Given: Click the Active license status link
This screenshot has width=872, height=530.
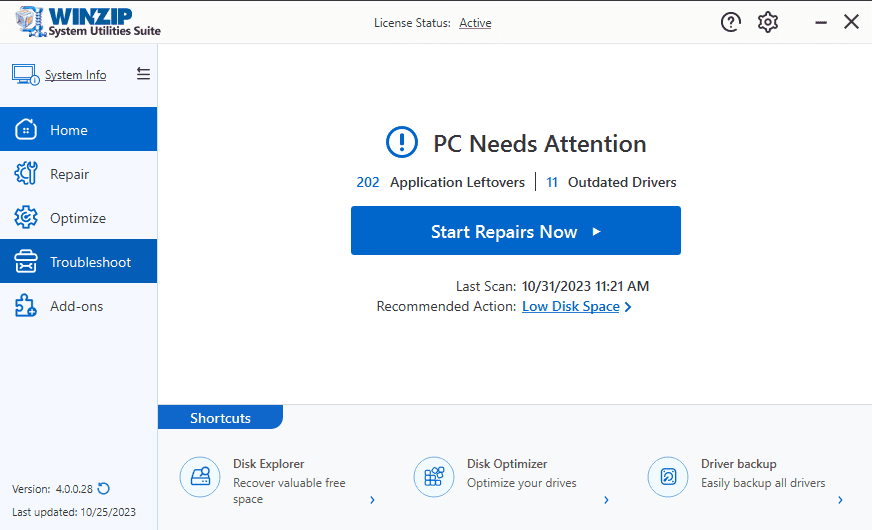Looking at the screenshot, I should coord(475,23).
